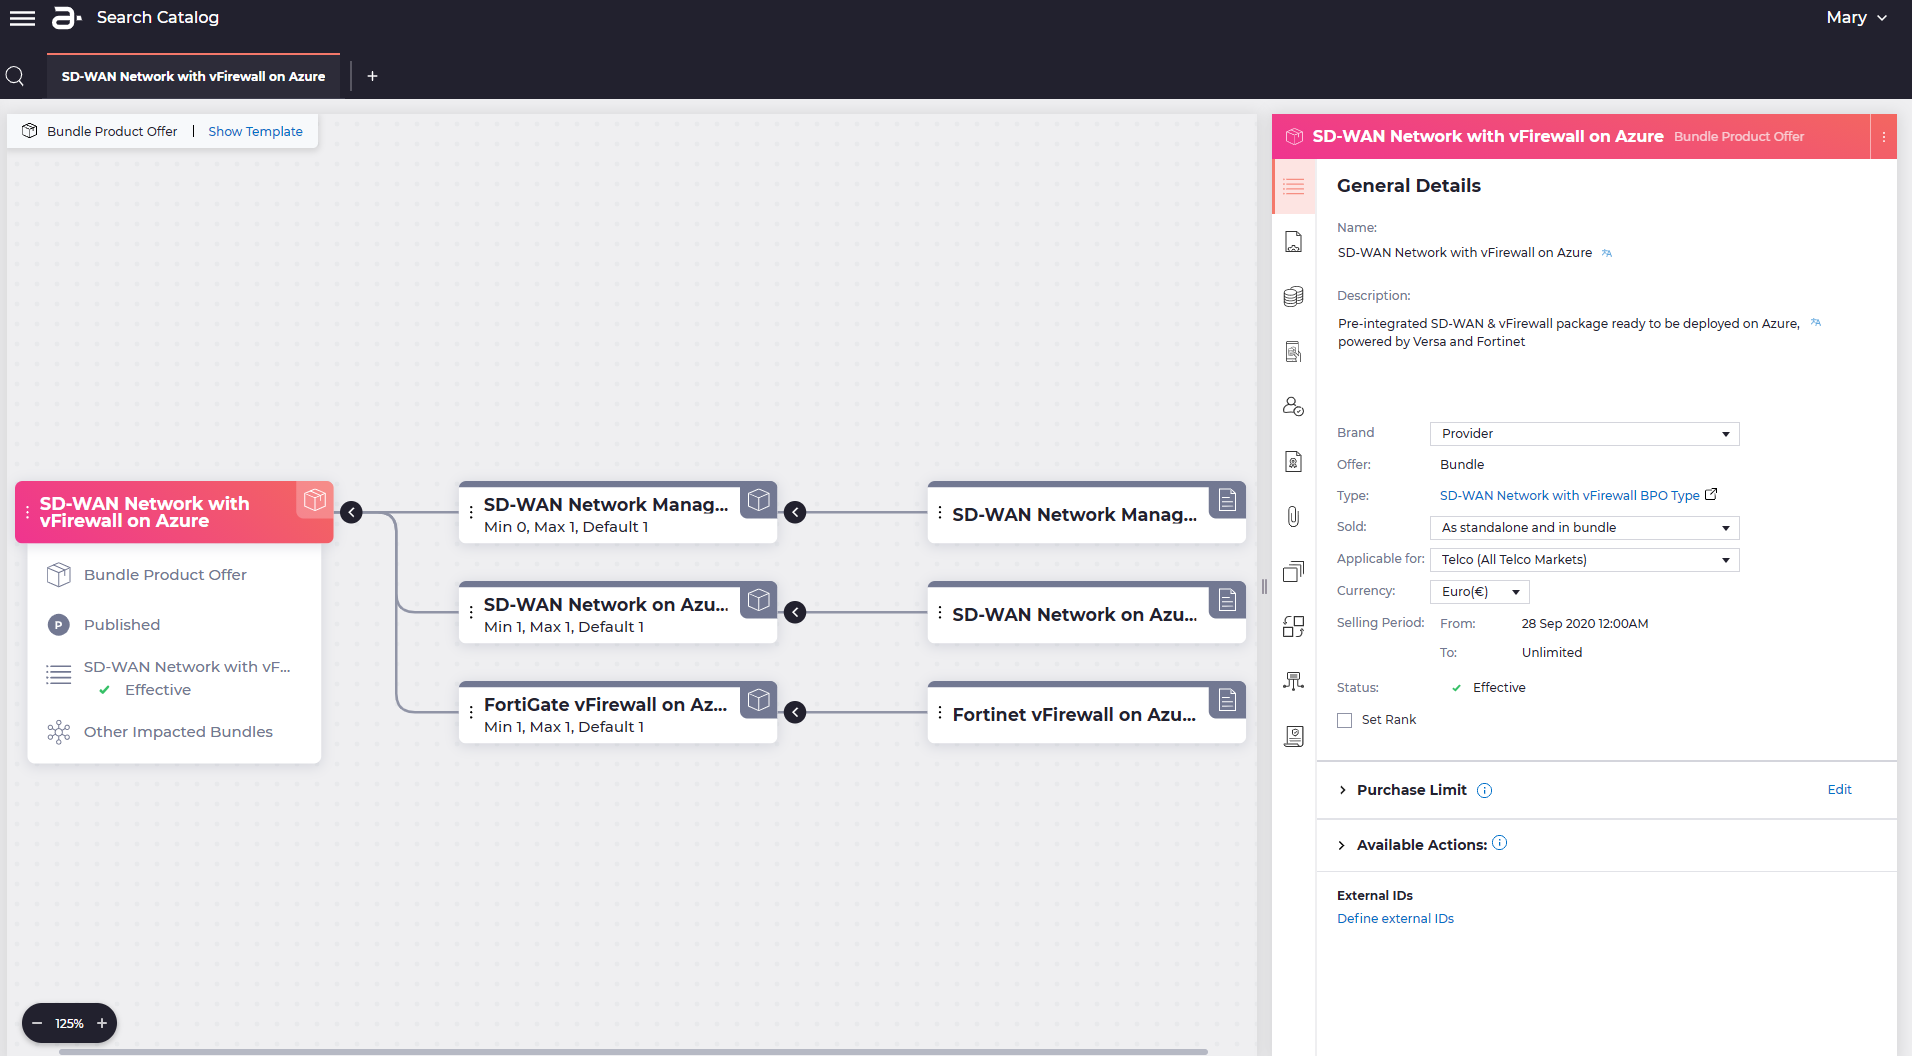Open the certificate document icon
Image resolution: width=1912 pixels, height=1056 pixels.
1294,461
